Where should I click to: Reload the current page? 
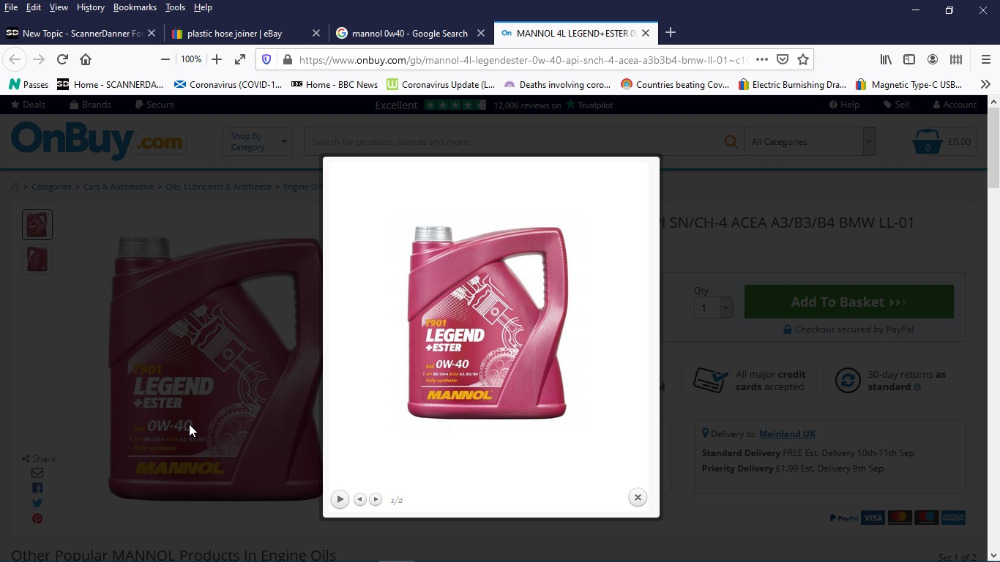tap(62, 59)
